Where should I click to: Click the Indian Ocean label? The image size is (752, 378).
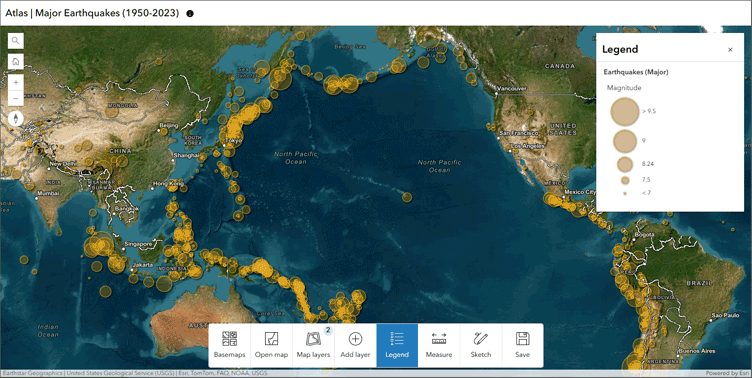(x=48, y=331)
